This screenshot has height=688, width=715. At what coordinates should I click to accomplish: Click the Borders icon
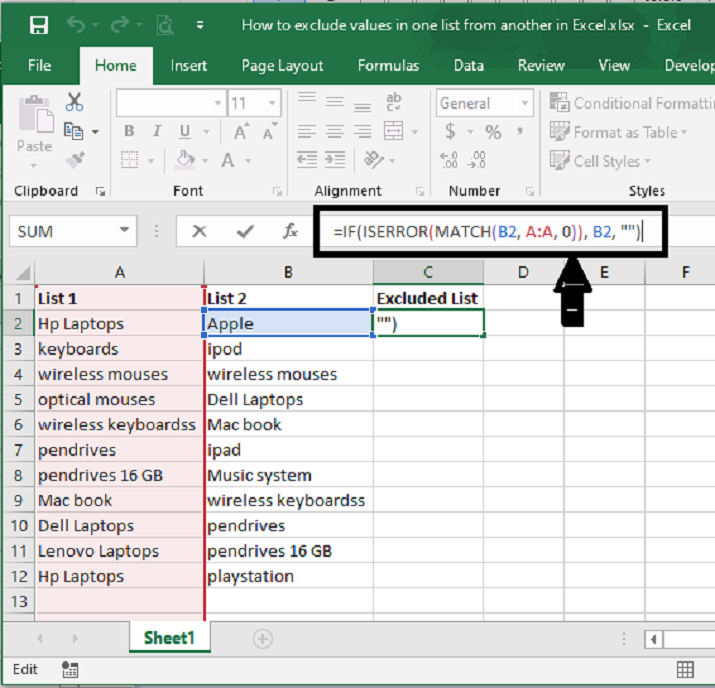130,160
